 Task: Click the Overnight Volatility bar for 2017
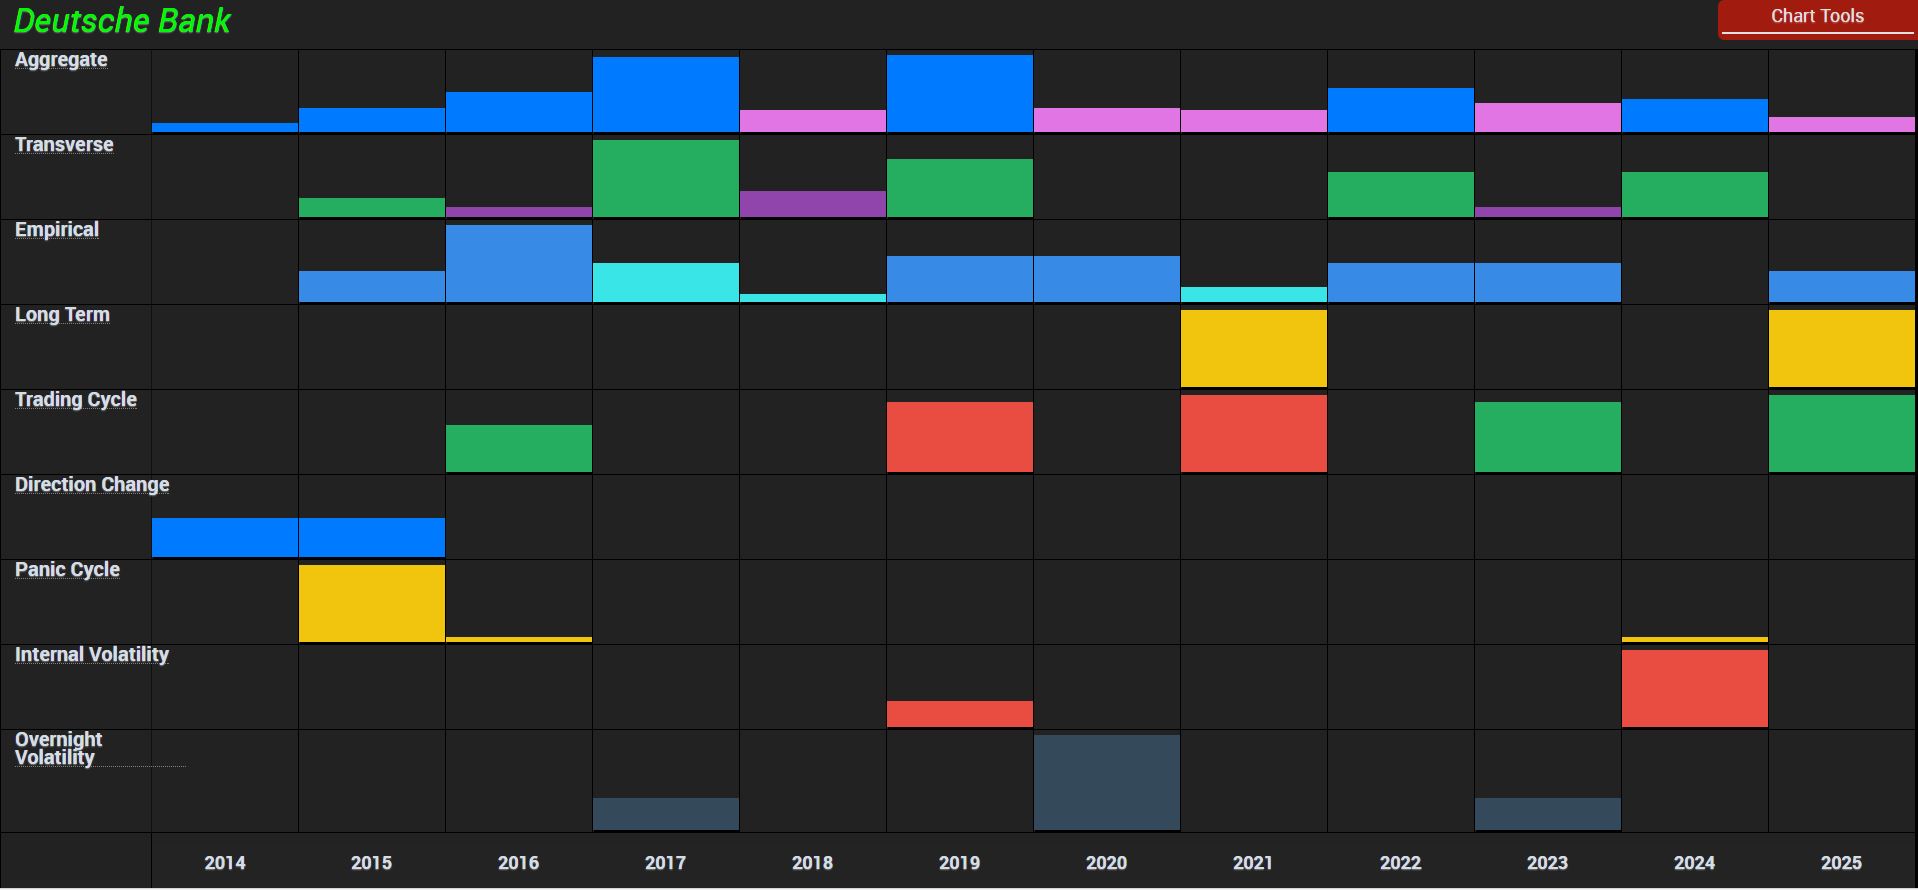pyautogui.click(x=666, y=814)
